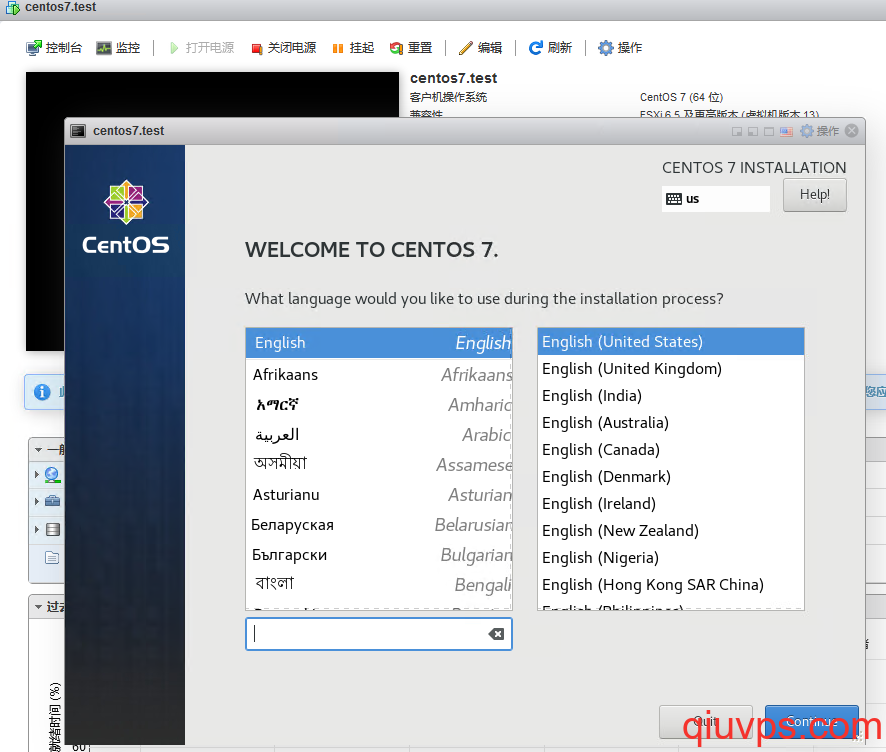Select Assamese in the language list
The image size is (886, 752).
[379, 464]
